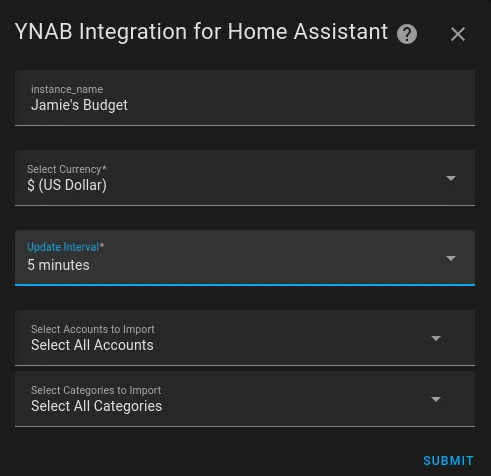
Task: Click the Select Categories to Import label
Action: pyautogui.click(x=96, y=390)
